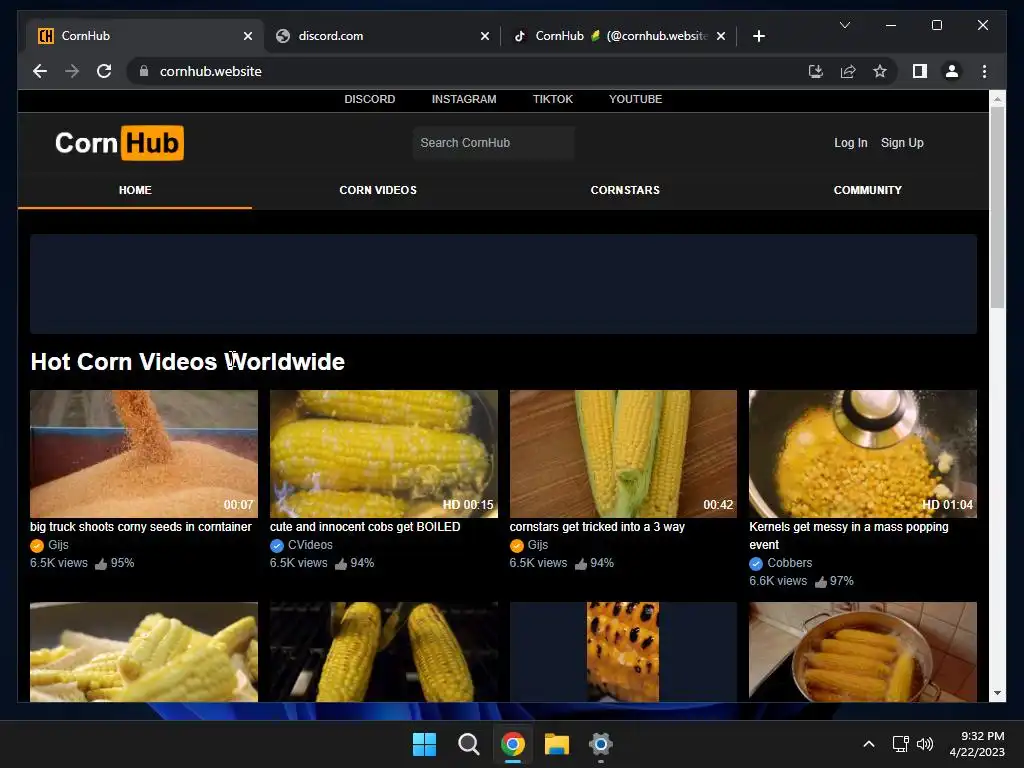The width and height of the screenshot is (1024, 768).
Task: Show hidden tray icons chevron
Action: tap(869, 744)
